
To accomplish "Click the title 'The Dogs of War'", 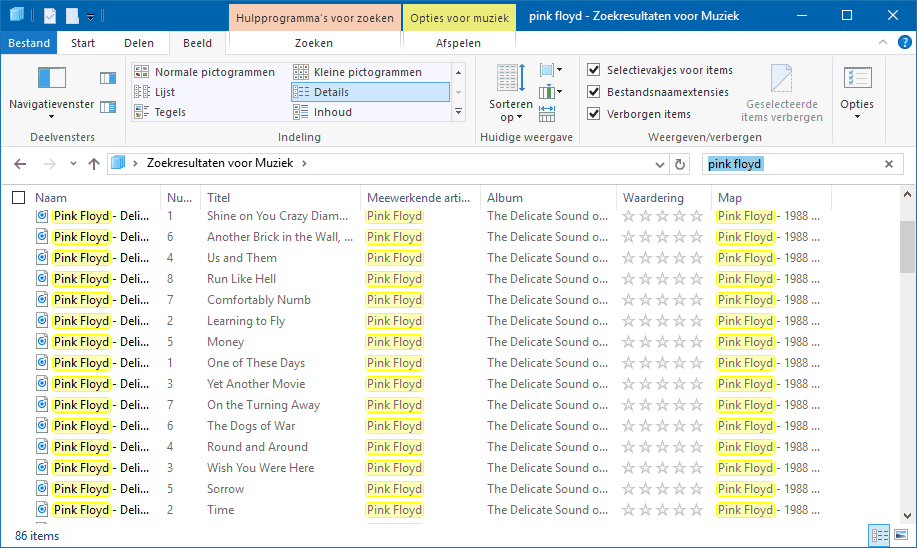I will (251, 426).
